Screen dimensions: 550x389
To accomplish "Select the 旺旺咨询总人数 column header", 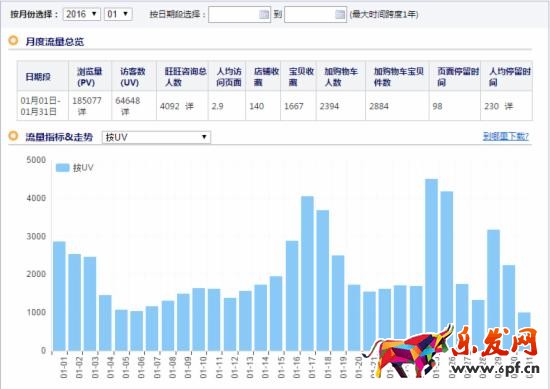I will [182, 76].
